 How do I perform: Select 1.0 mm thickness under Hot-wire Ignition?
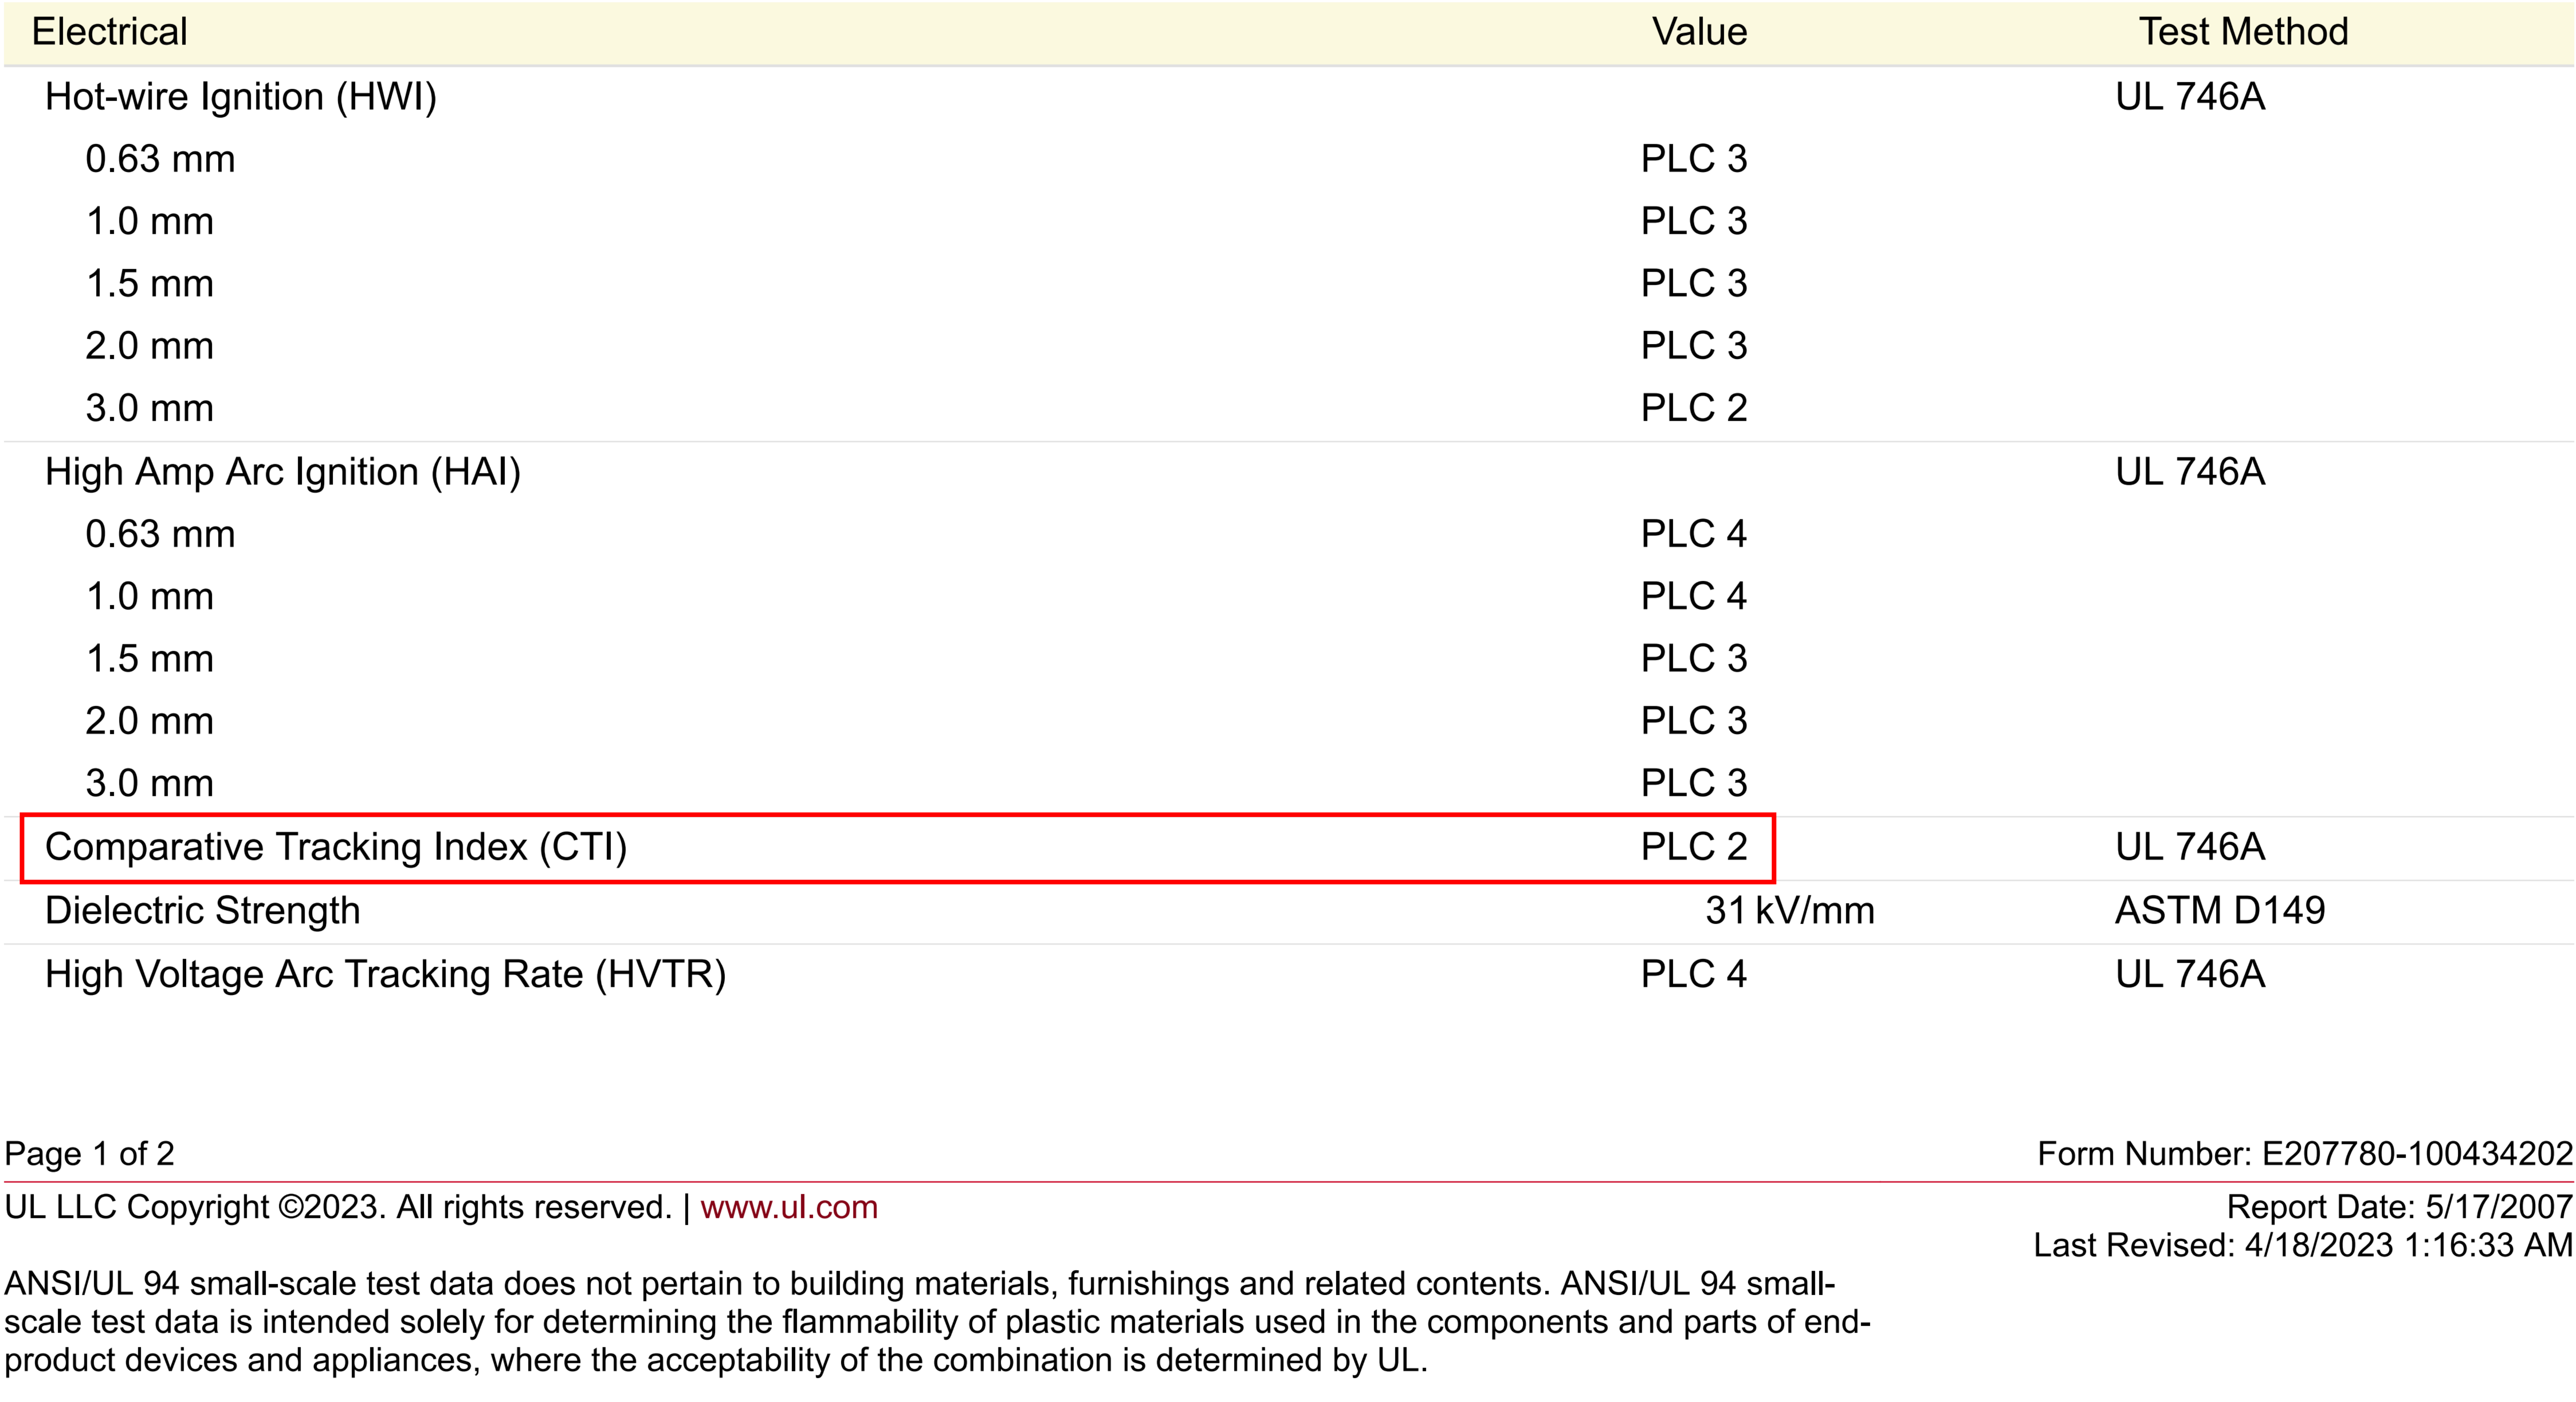click(150, 222)
